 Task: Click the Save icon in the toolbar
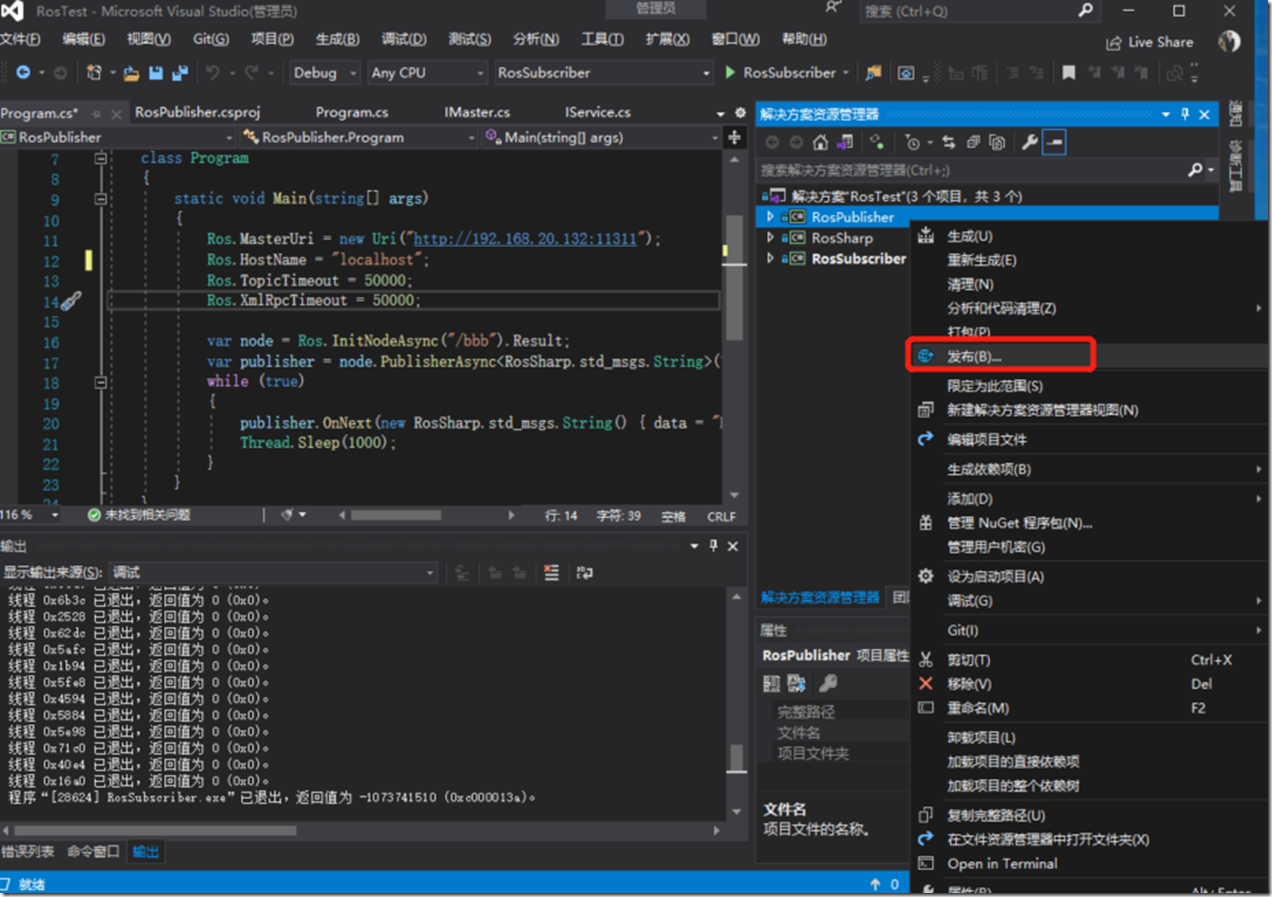(156, 73)
